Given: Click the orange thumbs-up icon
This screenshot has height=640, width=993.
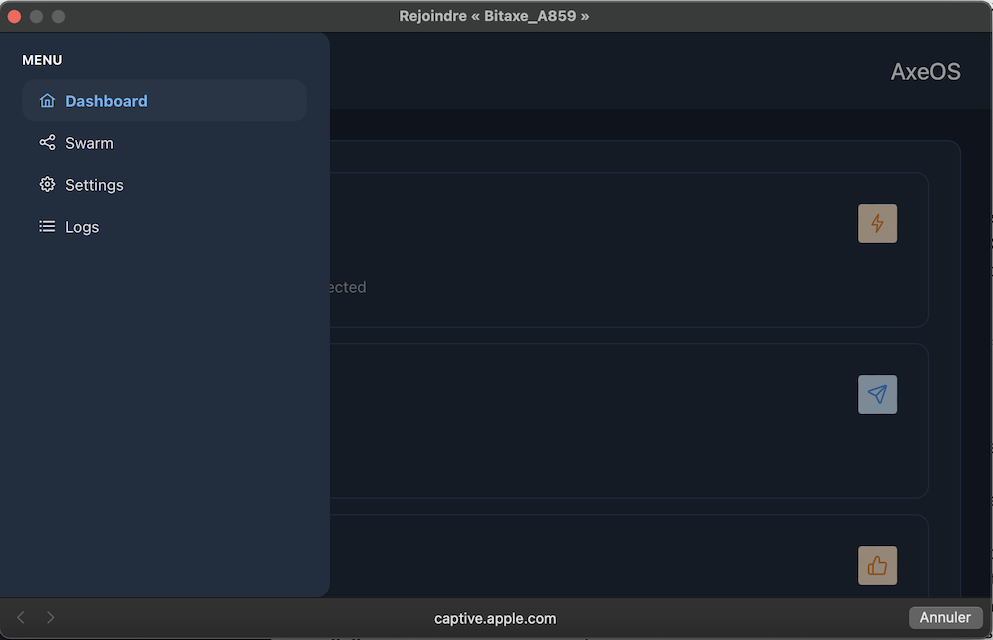Looking at the screenshot, I should (877, 566).
